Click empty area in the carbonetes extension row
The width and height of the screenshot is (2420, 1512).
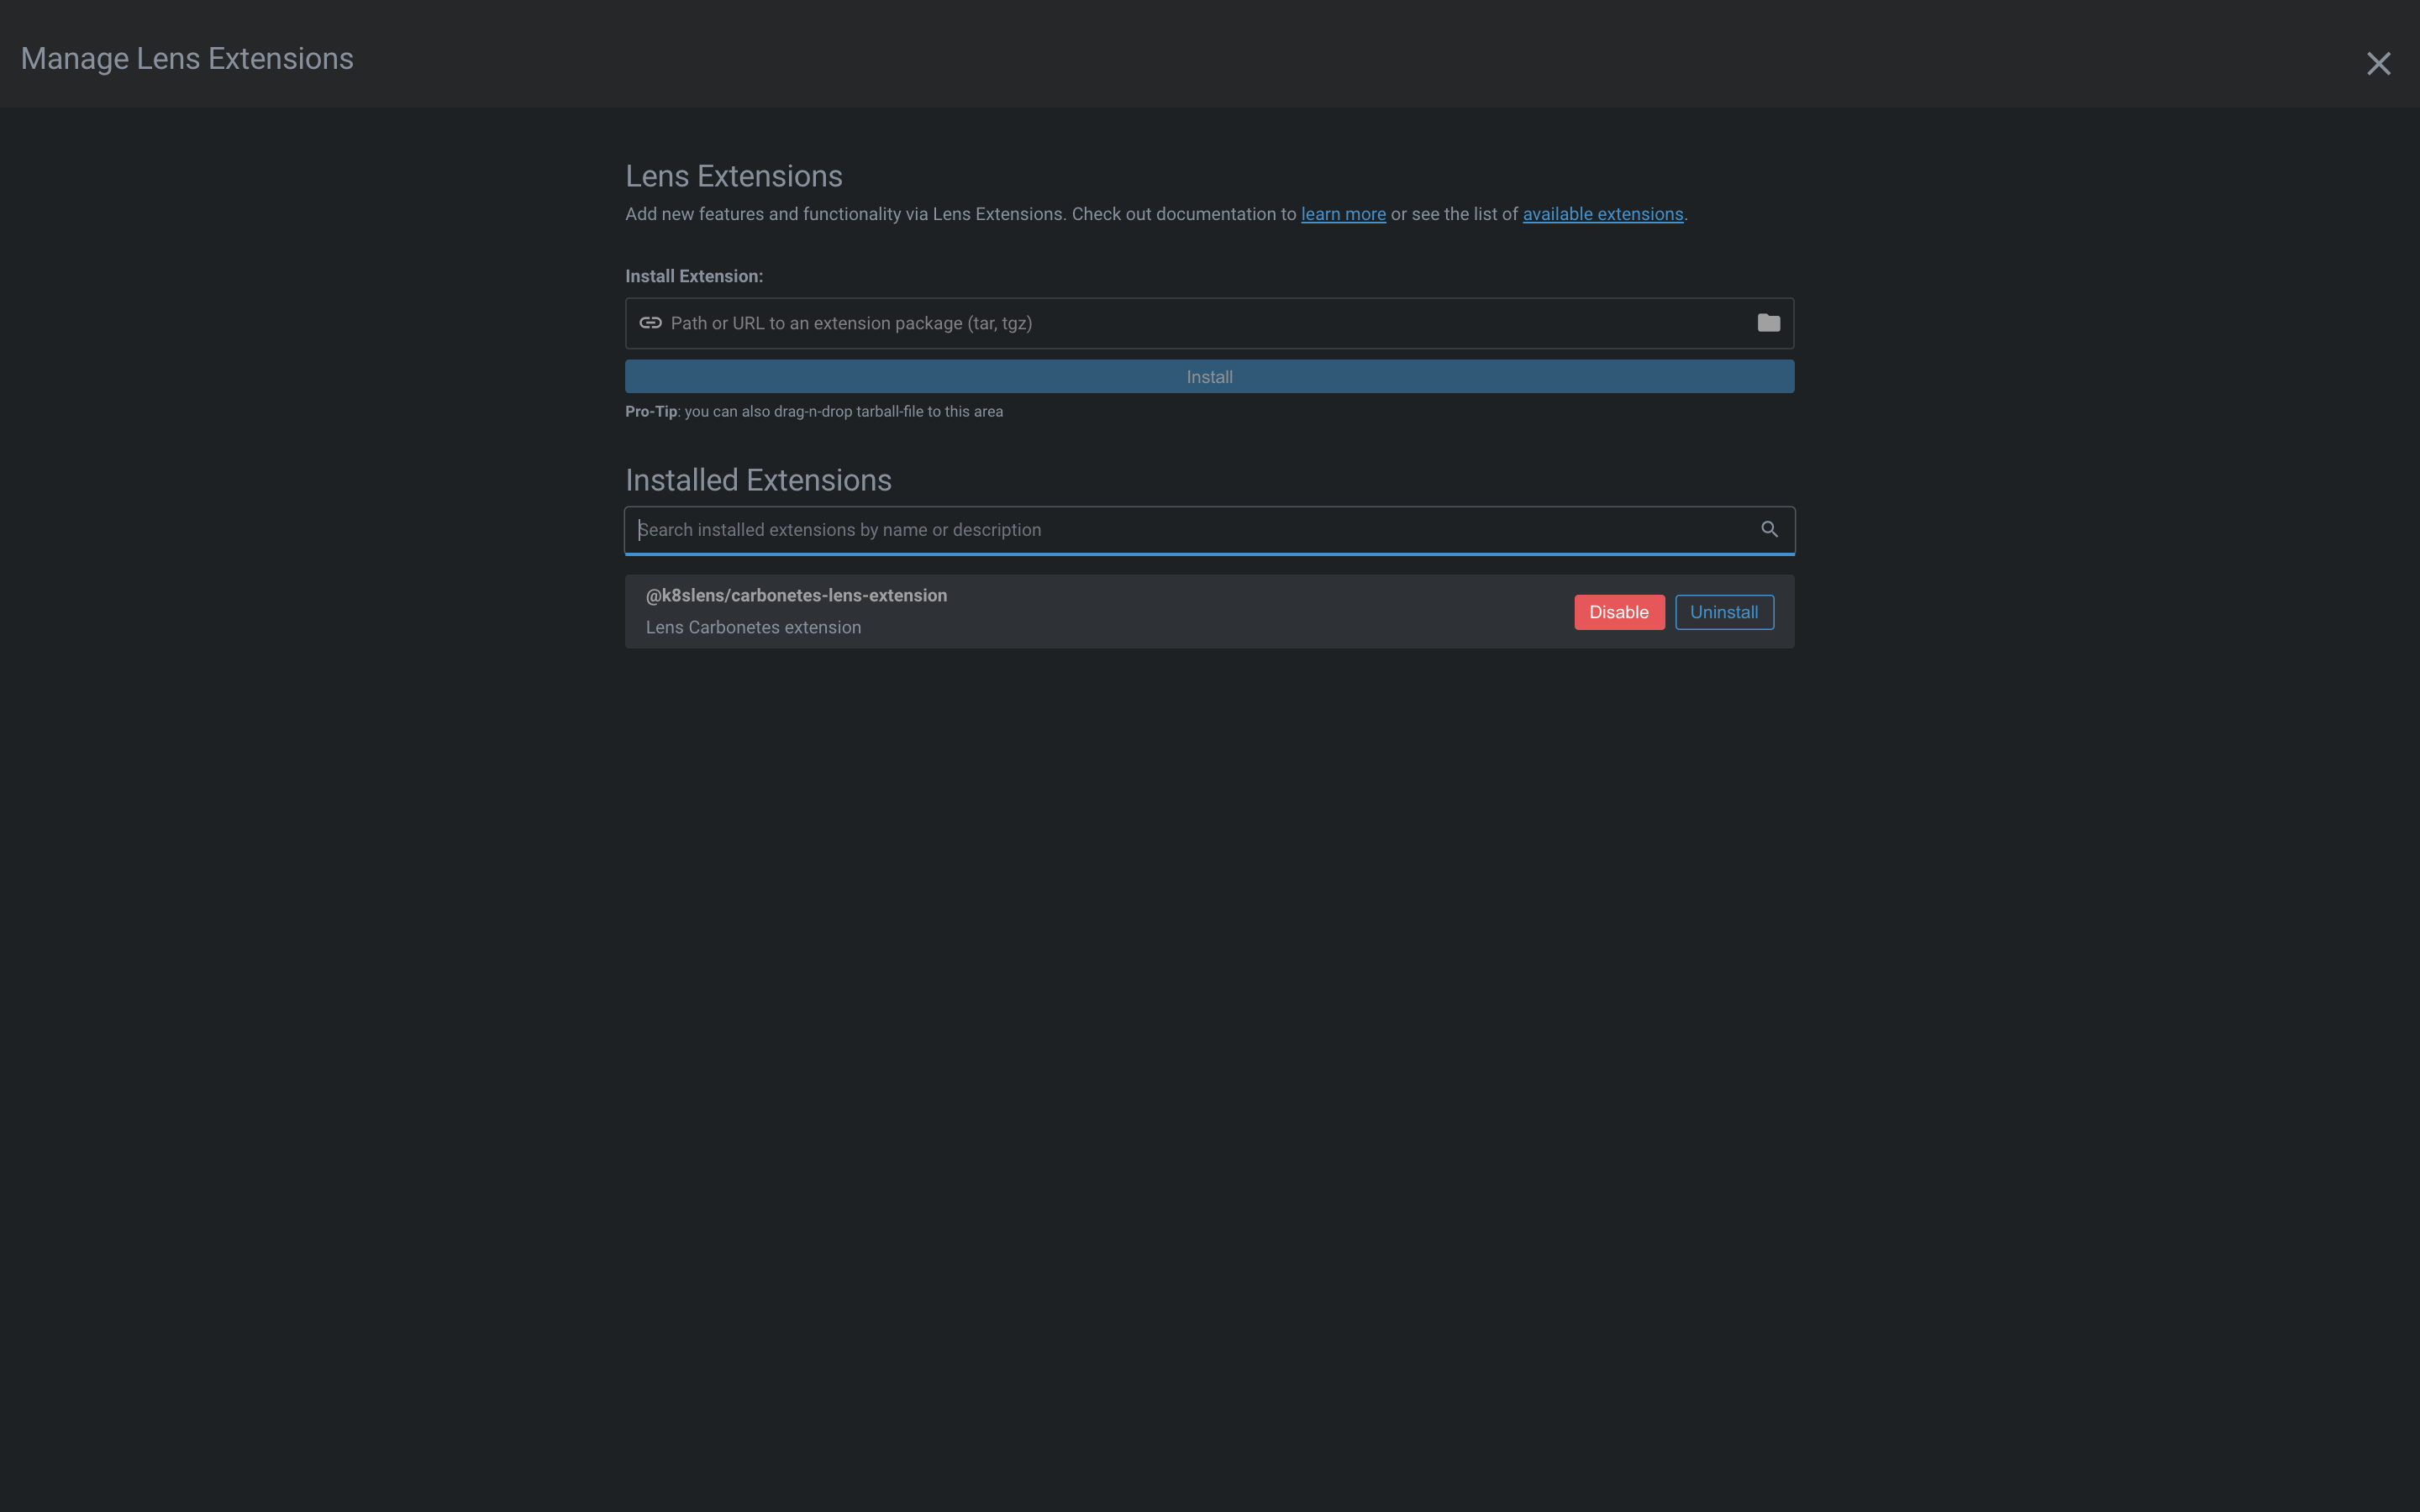point(1250,612)
